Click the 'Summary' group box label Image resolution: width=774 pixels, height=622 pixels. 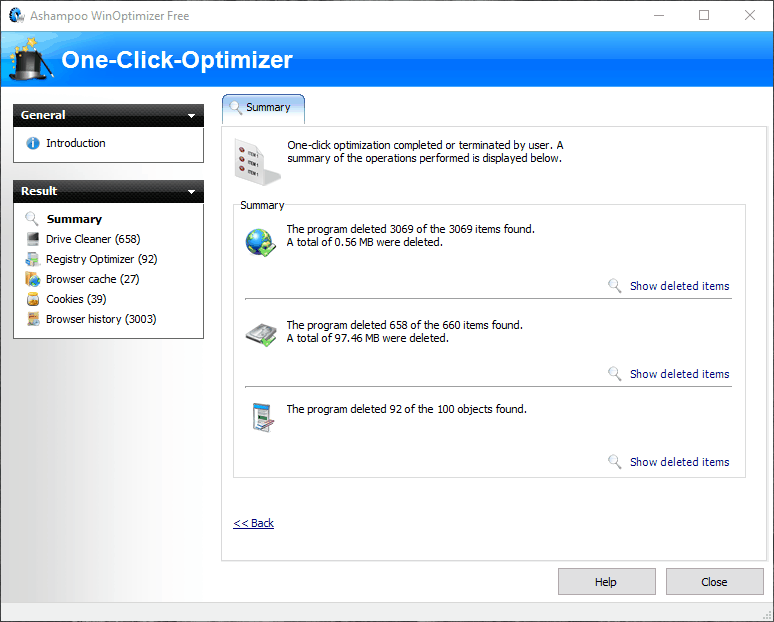pos(262,205)
